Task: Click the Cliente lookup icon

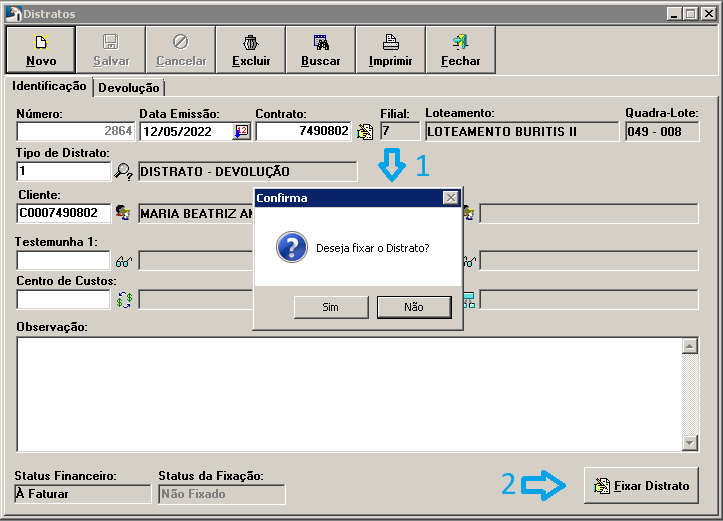Action: pos(124,213)
